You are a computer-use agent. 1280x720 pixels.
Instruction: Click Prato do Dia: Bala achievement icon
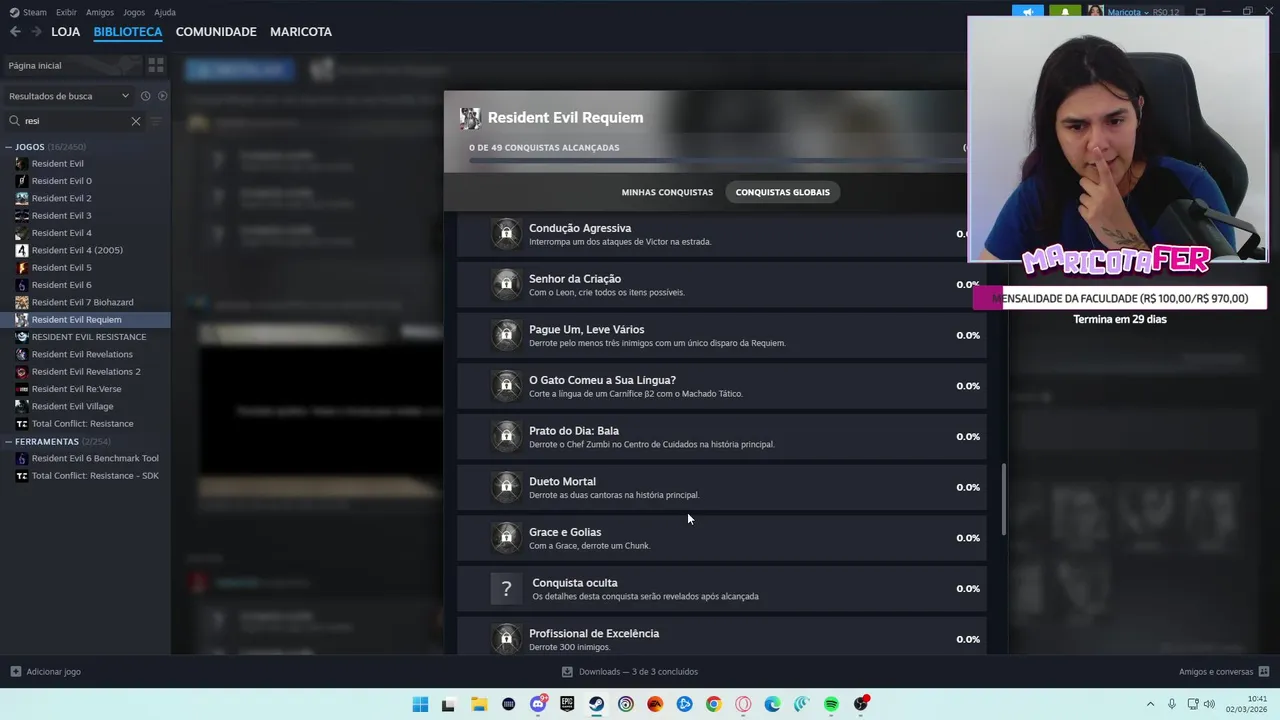506,437
